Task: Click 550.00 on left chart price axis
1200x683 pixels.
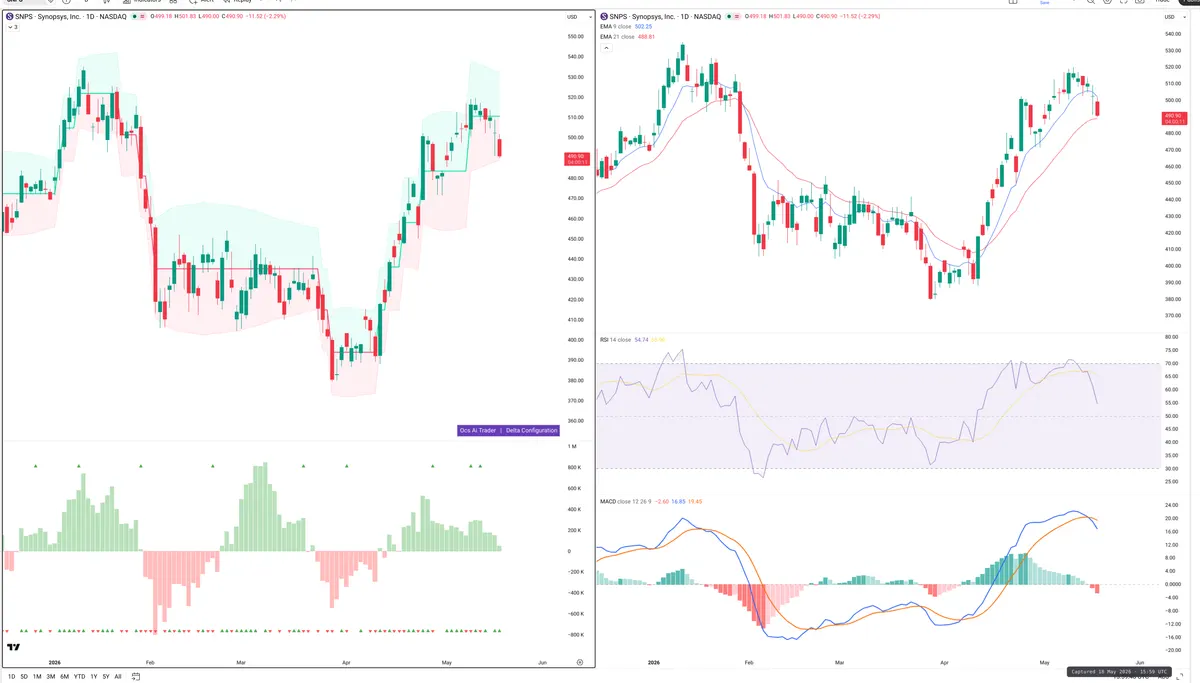Action: 576,36
